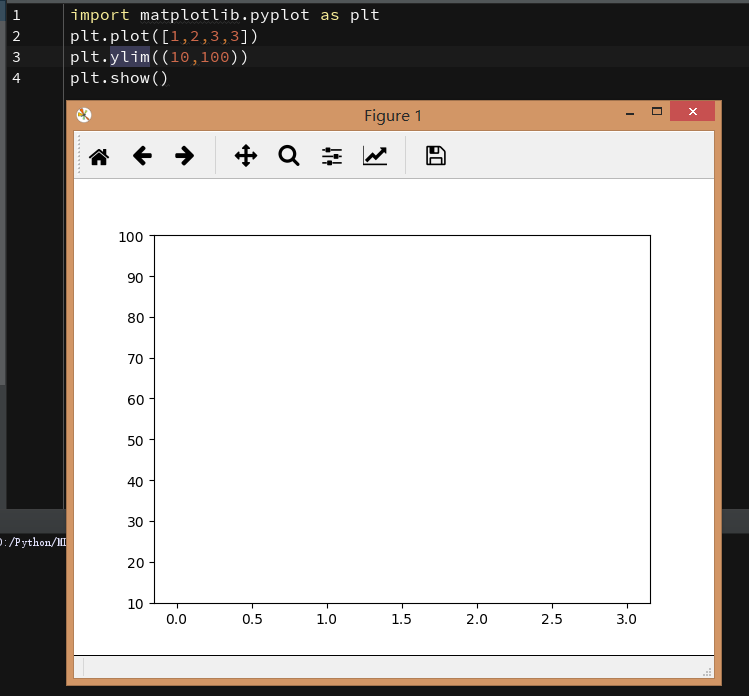Click the Figure 1 title text
Viewport: 749px width, 696px height.
[393, 116]
